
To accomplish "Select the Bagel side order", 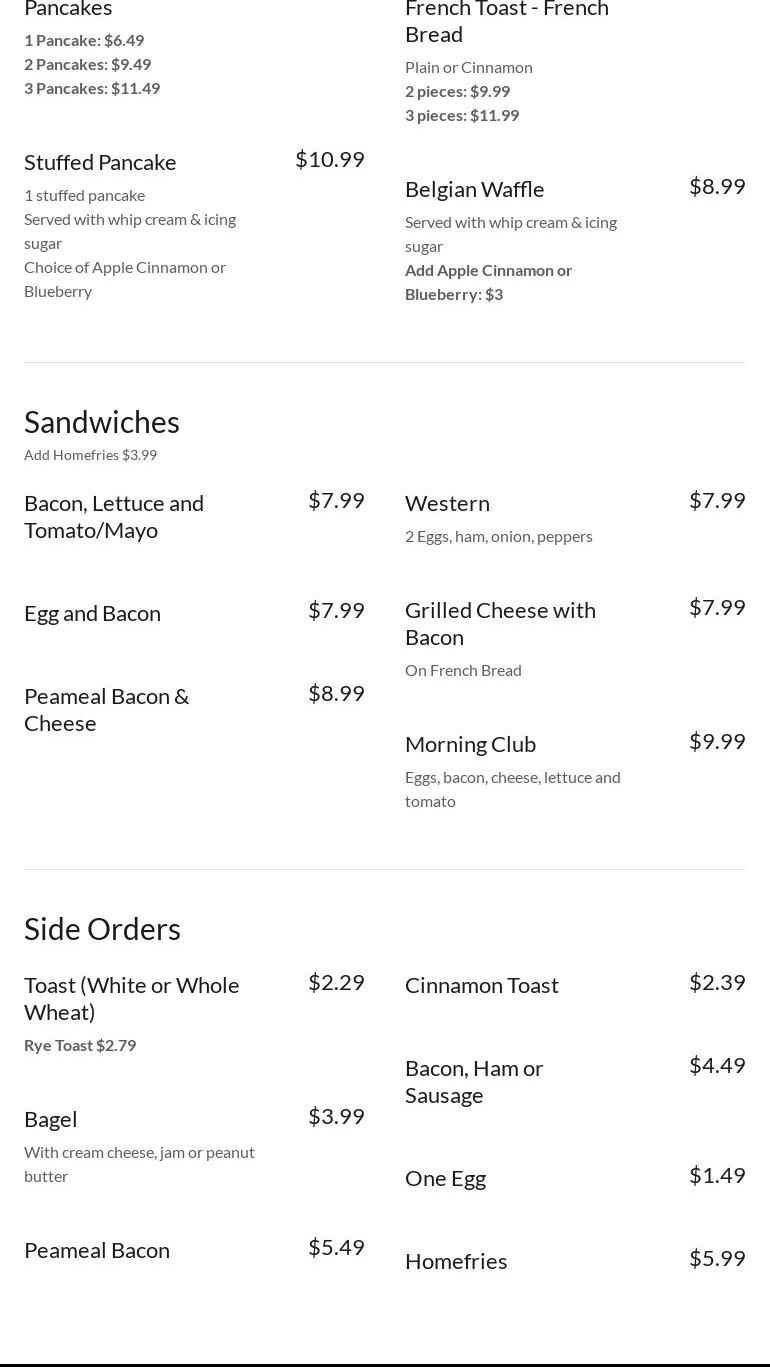I will click(x=51, y=1119).
